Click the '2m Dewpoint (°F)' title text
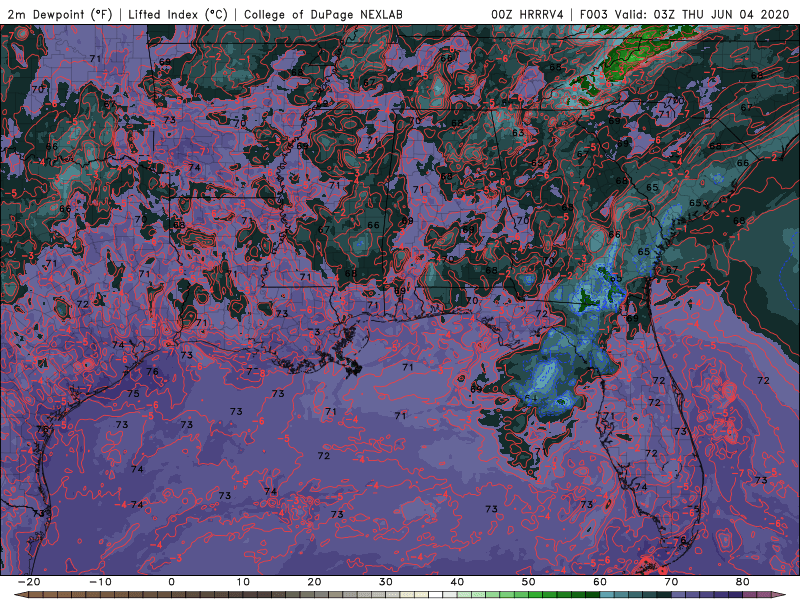This screenshot has width=800, height=600. [x=60, y=14]
